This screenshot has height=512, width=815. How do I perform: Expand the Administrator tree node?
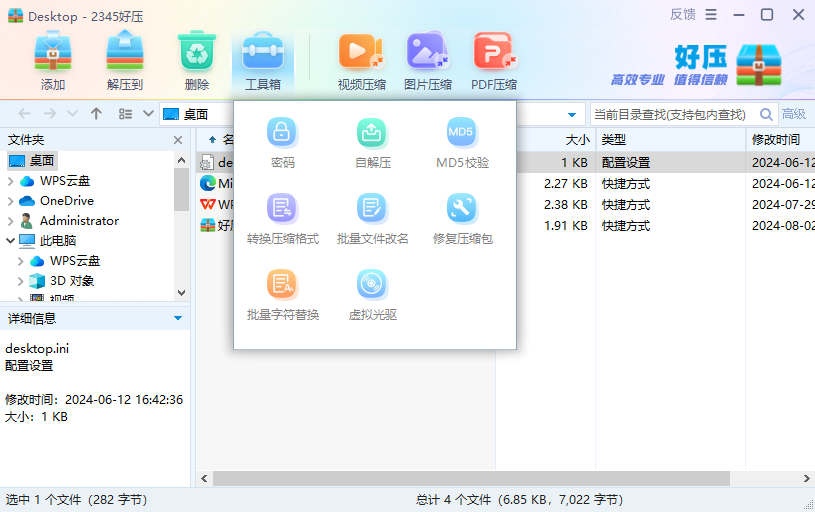[x=10, y=221]
